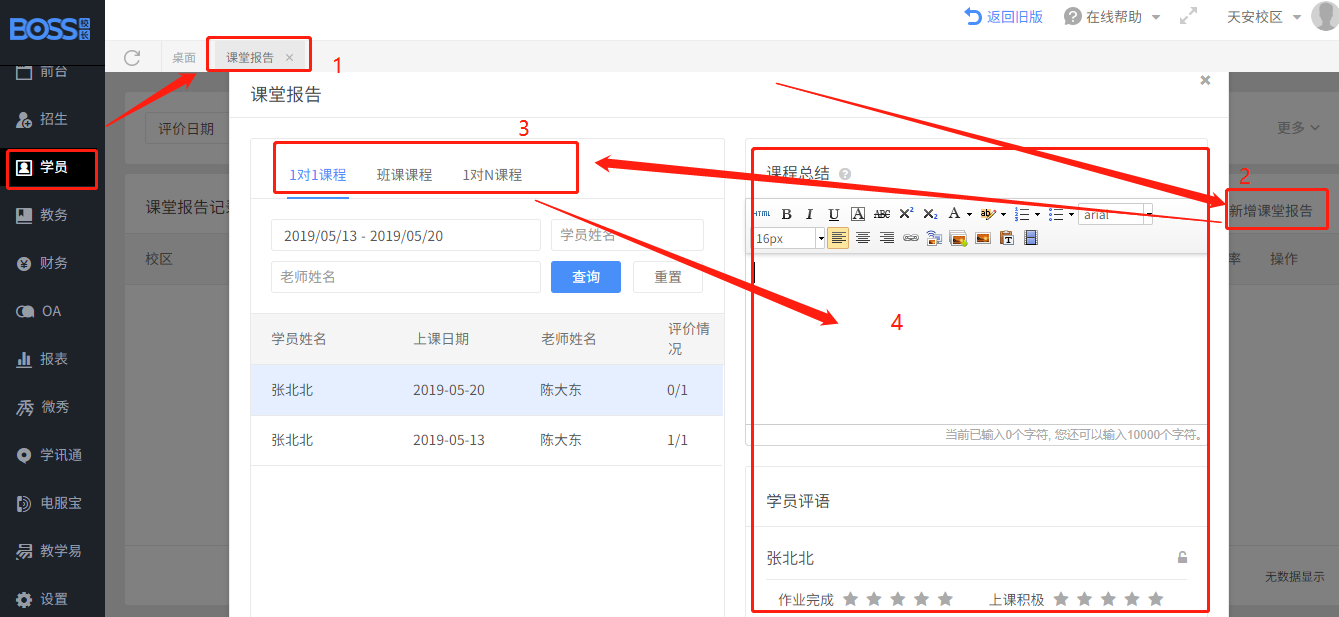Apply character border in editor
1339x617 pixels.
tap(858, 214)
